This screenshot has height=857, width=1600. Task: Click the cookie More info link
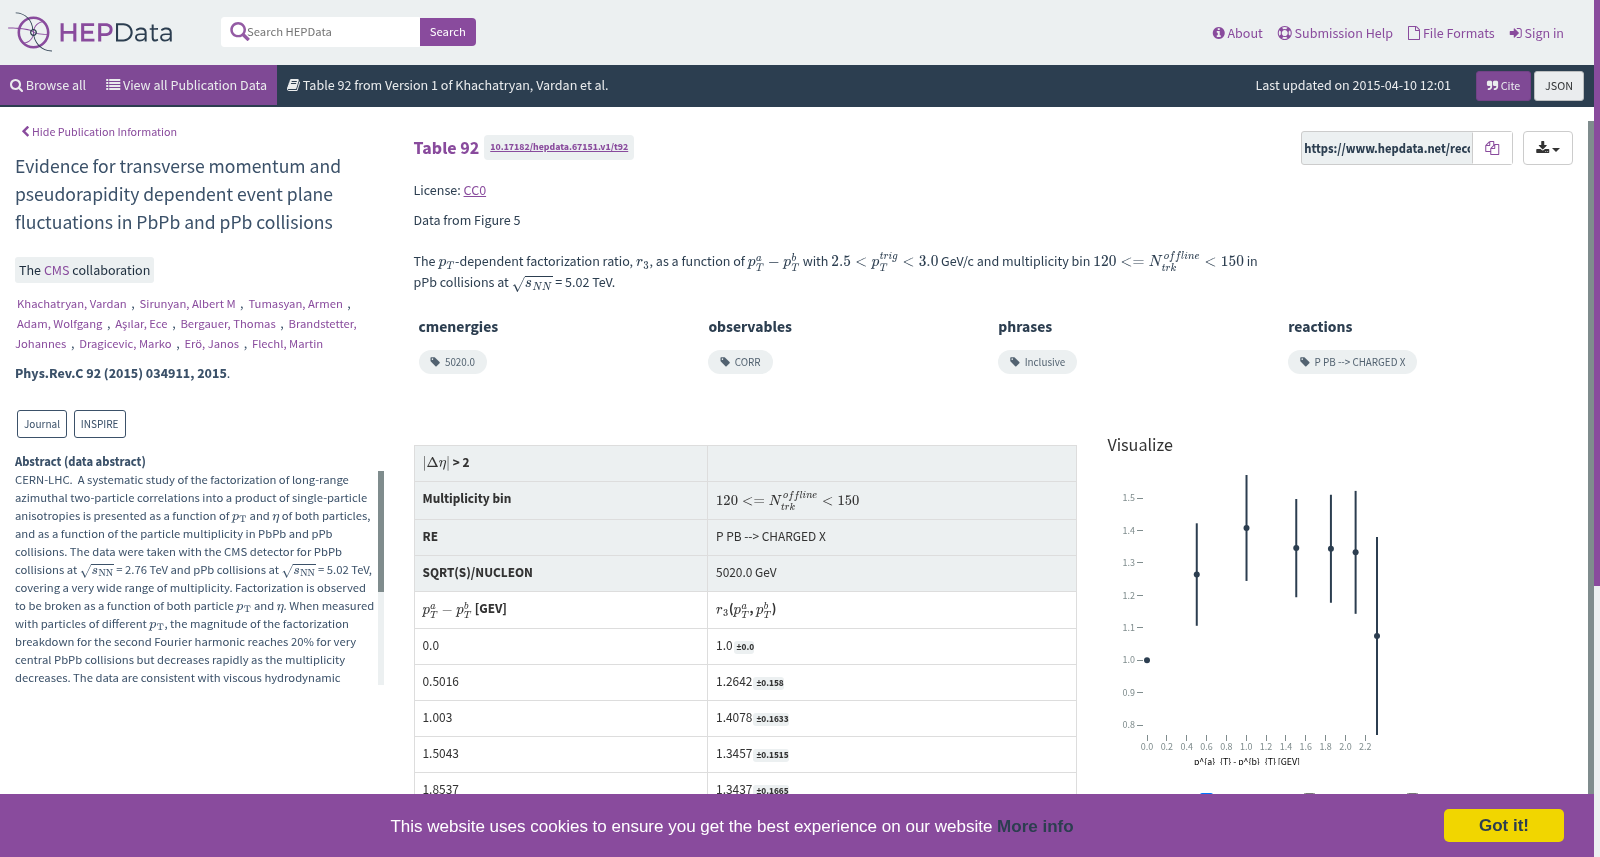(x=1035, y=826)
